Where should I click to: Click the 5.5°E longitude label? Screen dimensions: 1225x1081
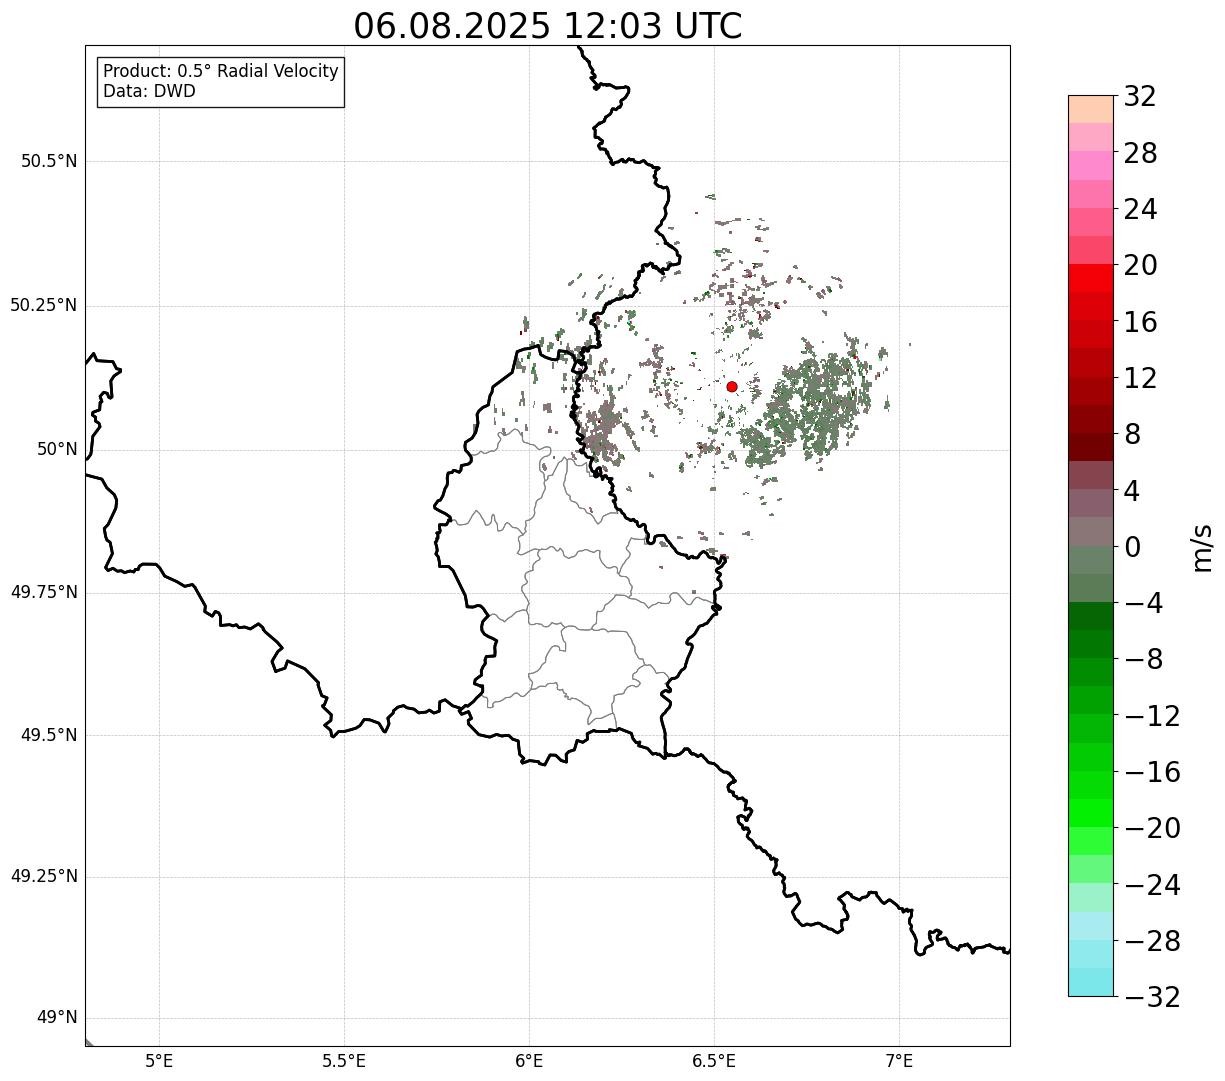[344, 1061]
